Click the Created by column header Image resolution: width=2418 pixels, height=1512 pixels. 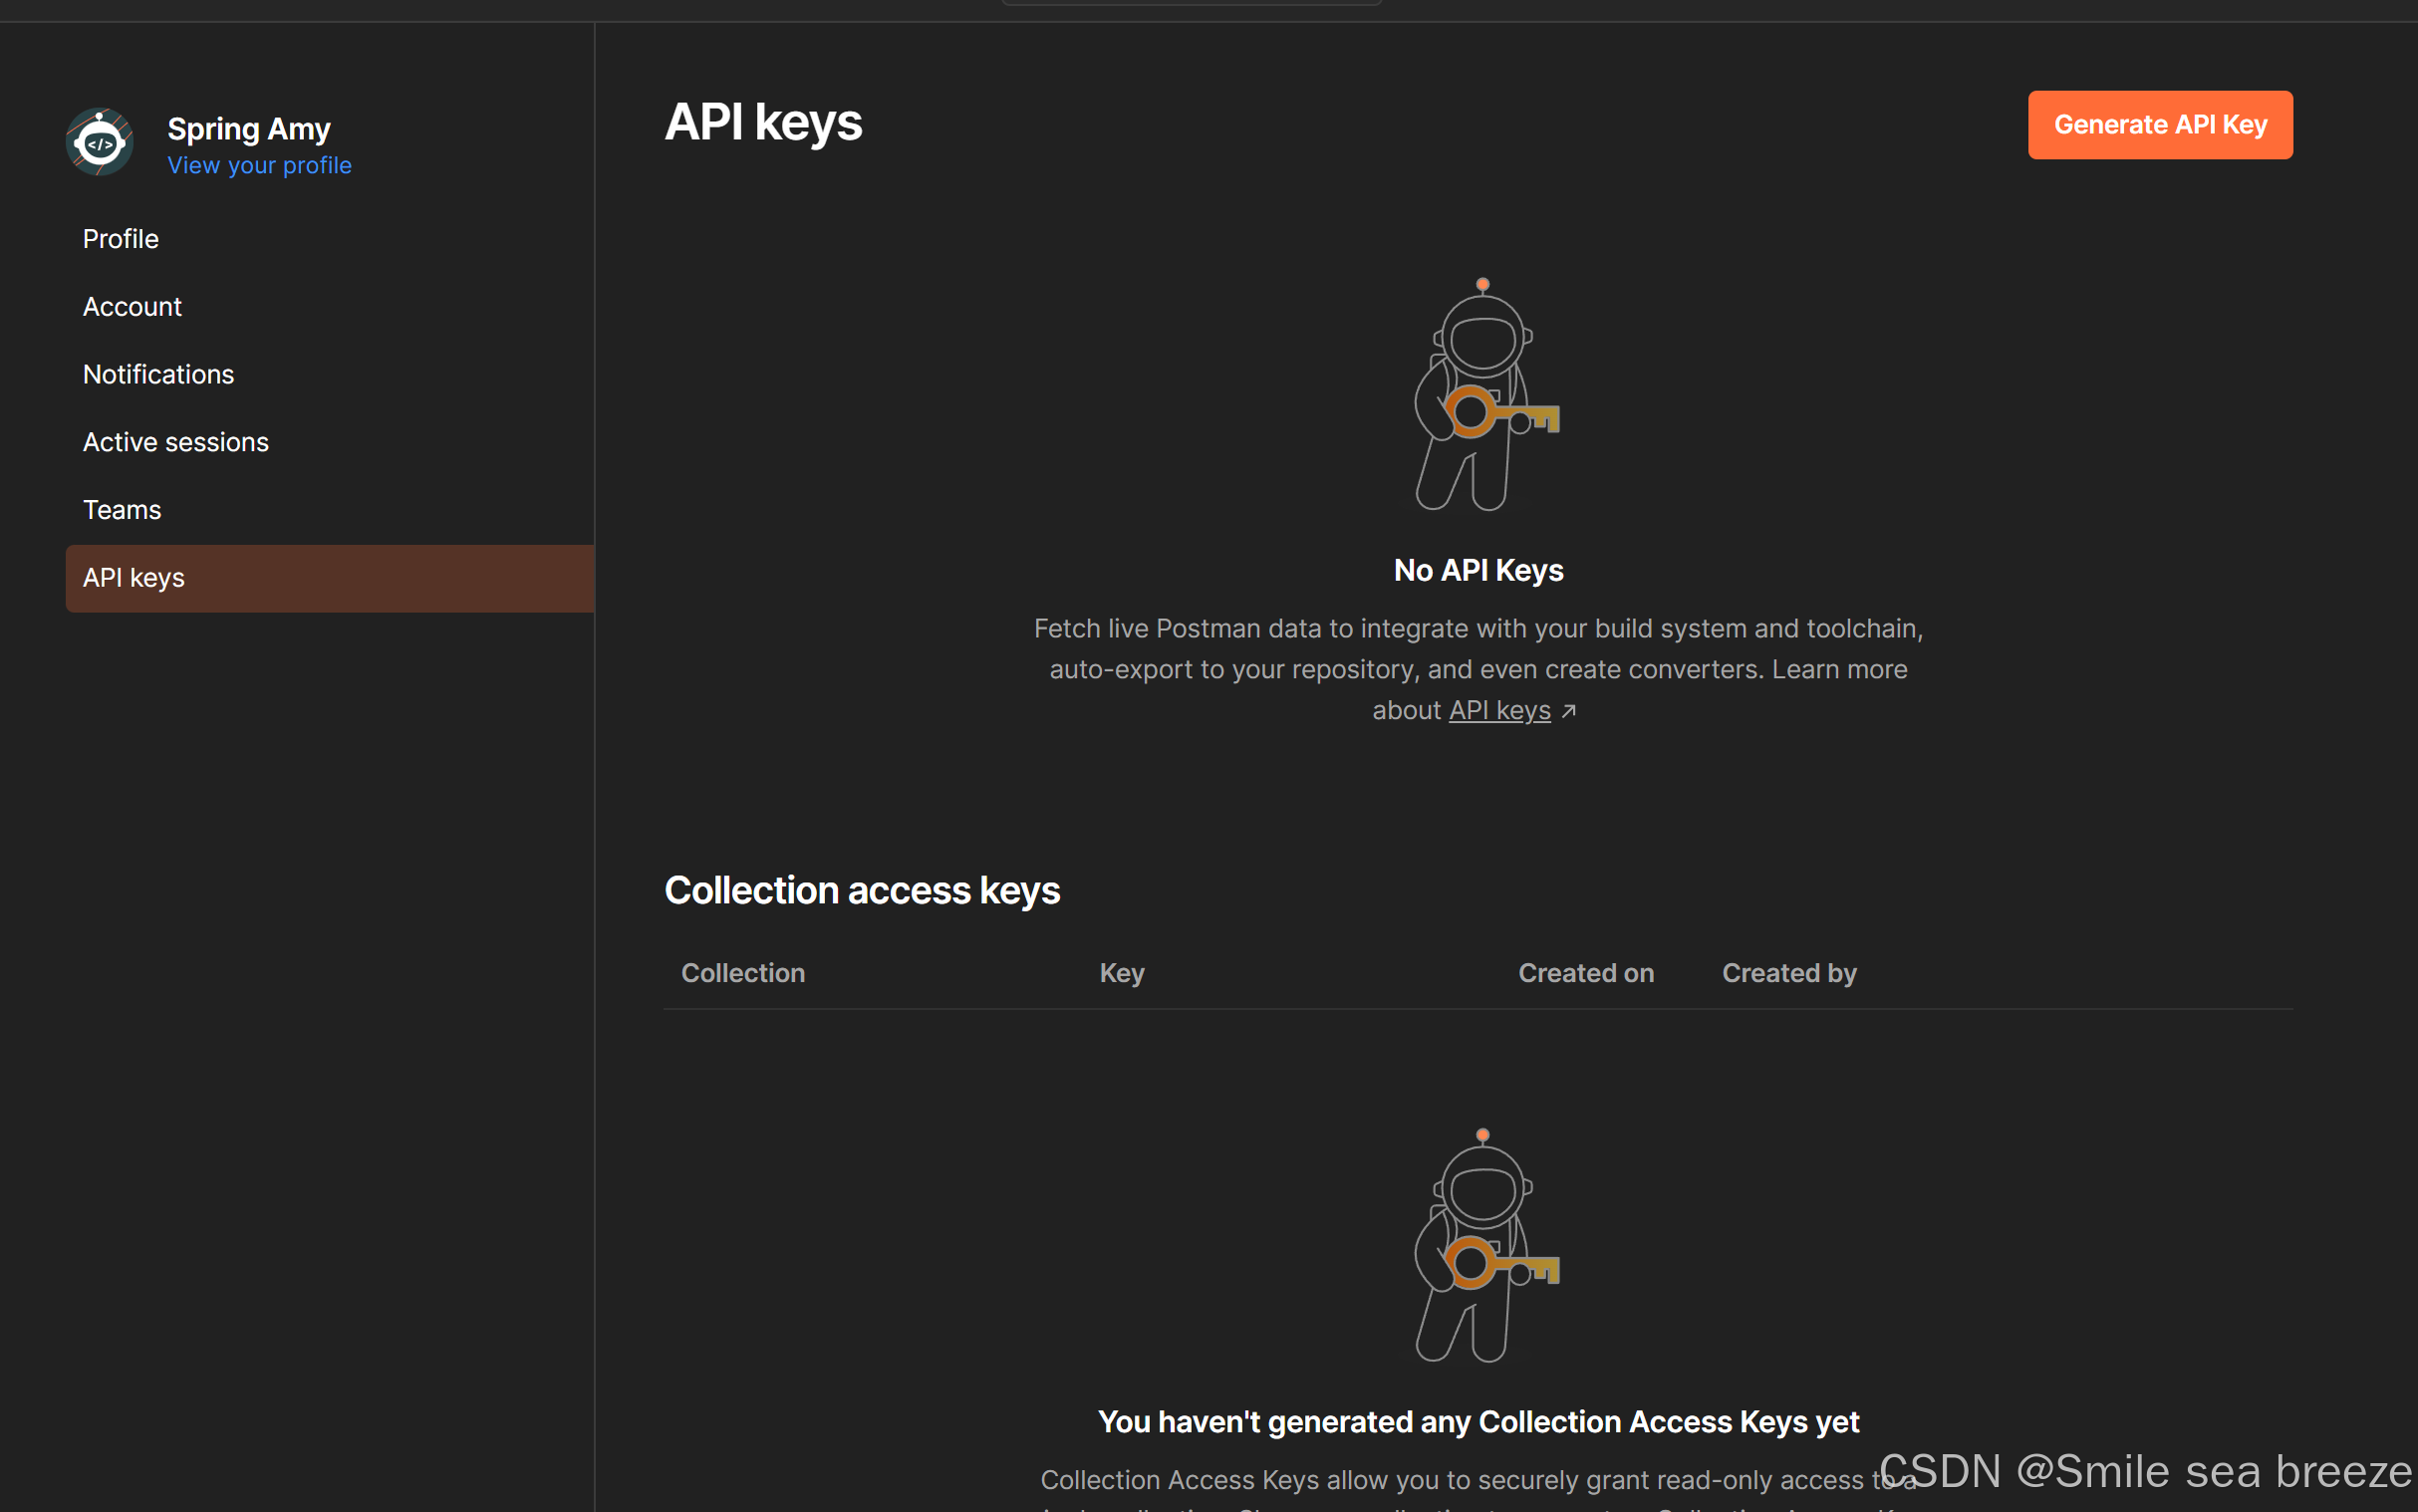1788,973
